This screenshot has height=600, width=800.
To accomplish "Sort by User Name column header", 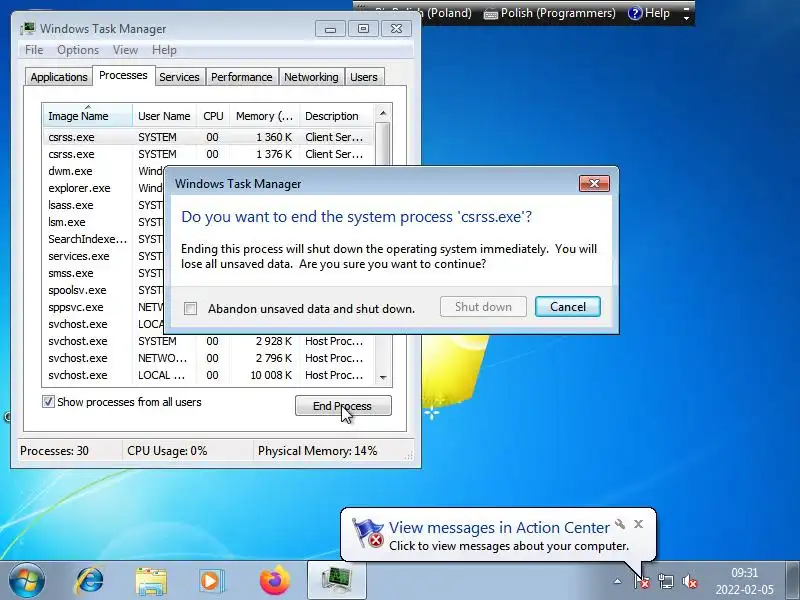I will (x=164, y=116).
